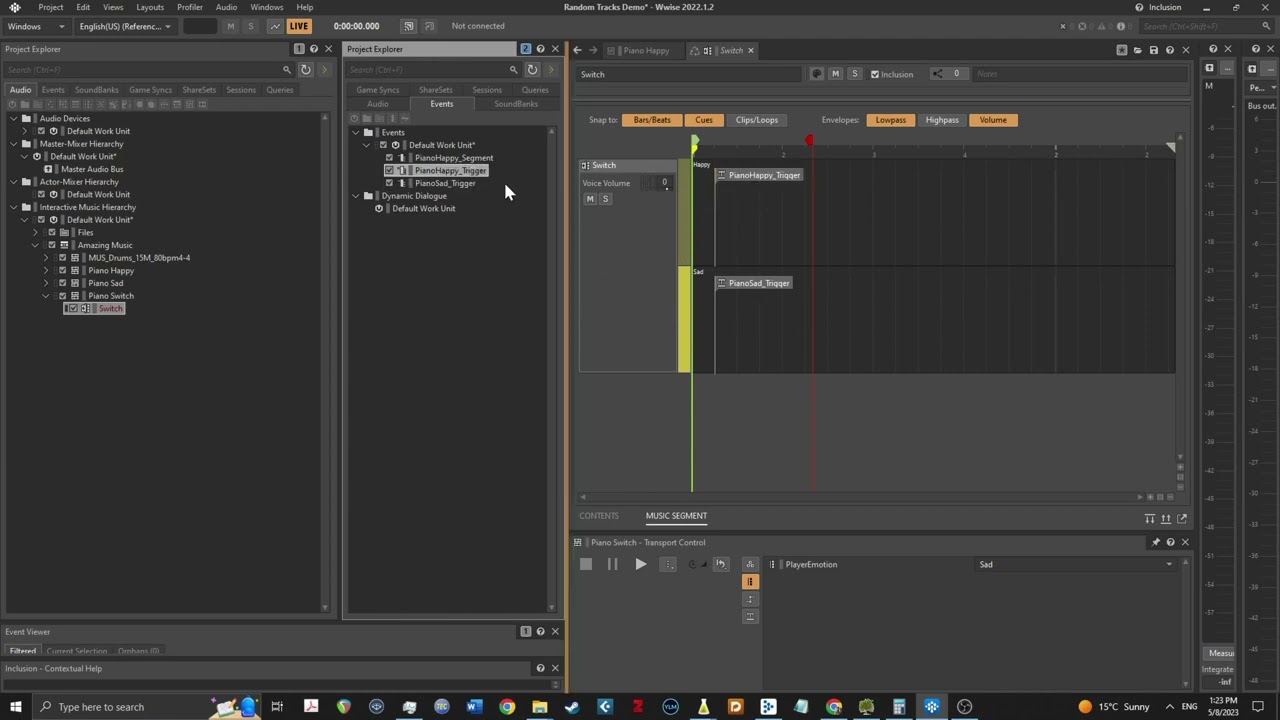Toggle checkbox for Amazing Music container

click(x=52, y=245)
